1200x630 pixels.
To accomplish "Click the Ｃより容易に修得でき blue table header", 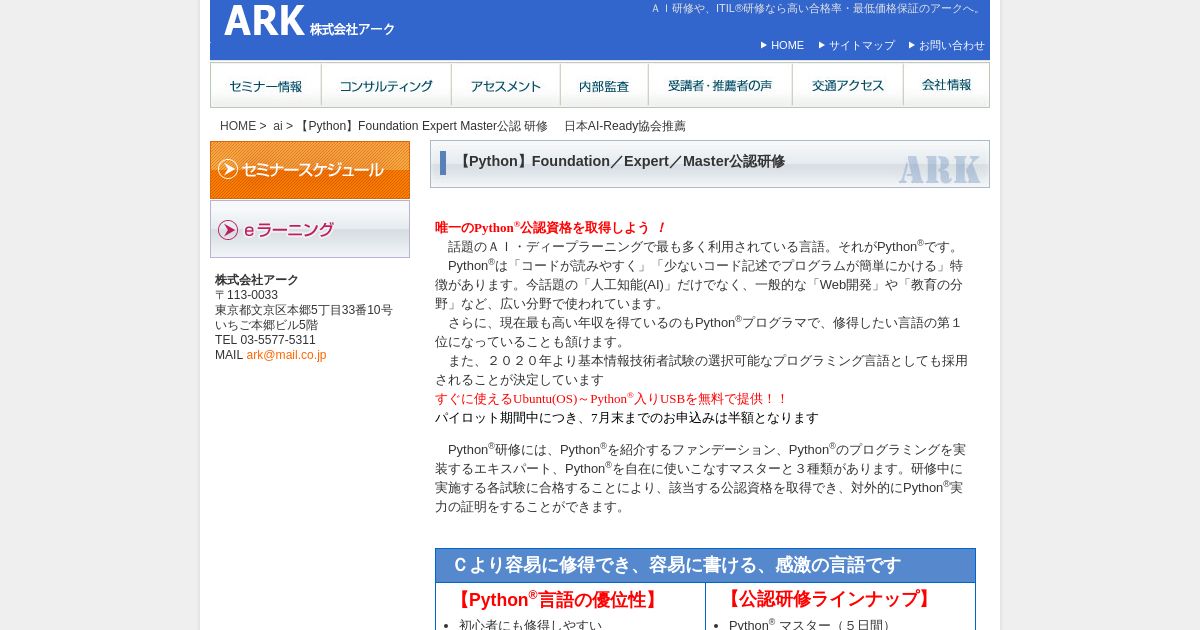I will pos(705,565).
